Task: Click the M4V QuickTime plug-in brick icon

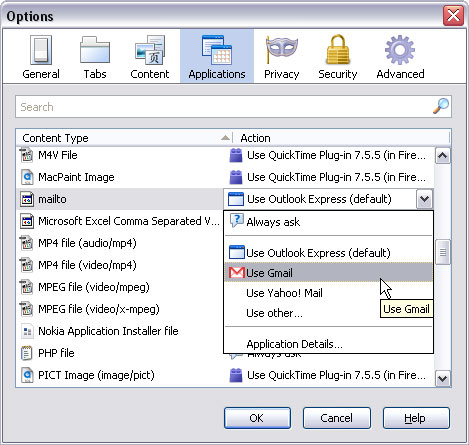Action: point(236,155)
